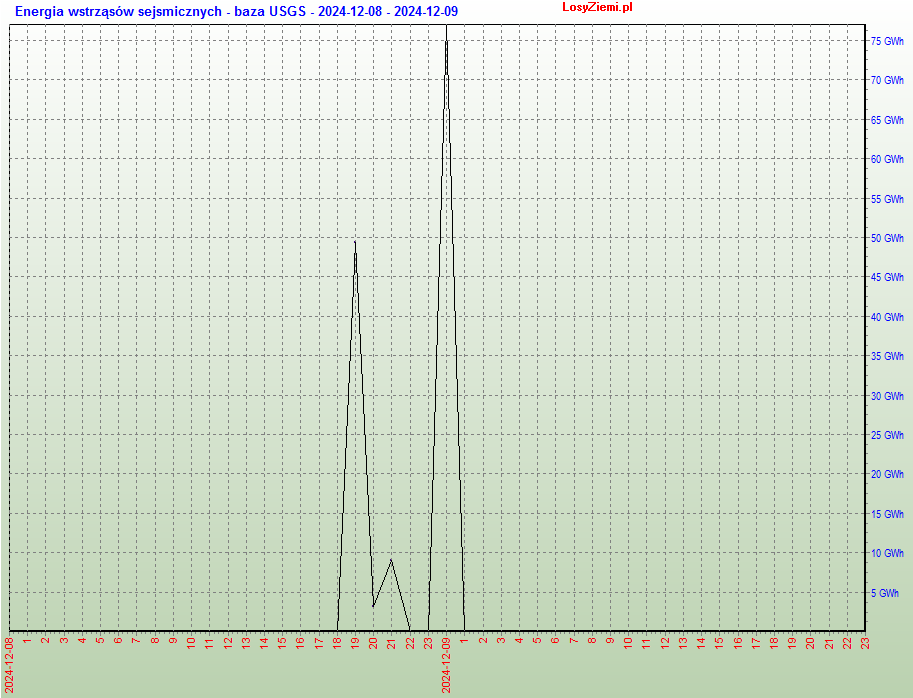Click the tip of the 50 GWh peak
This screenshot has height=698, width=913.
click(x=355, y=241)
